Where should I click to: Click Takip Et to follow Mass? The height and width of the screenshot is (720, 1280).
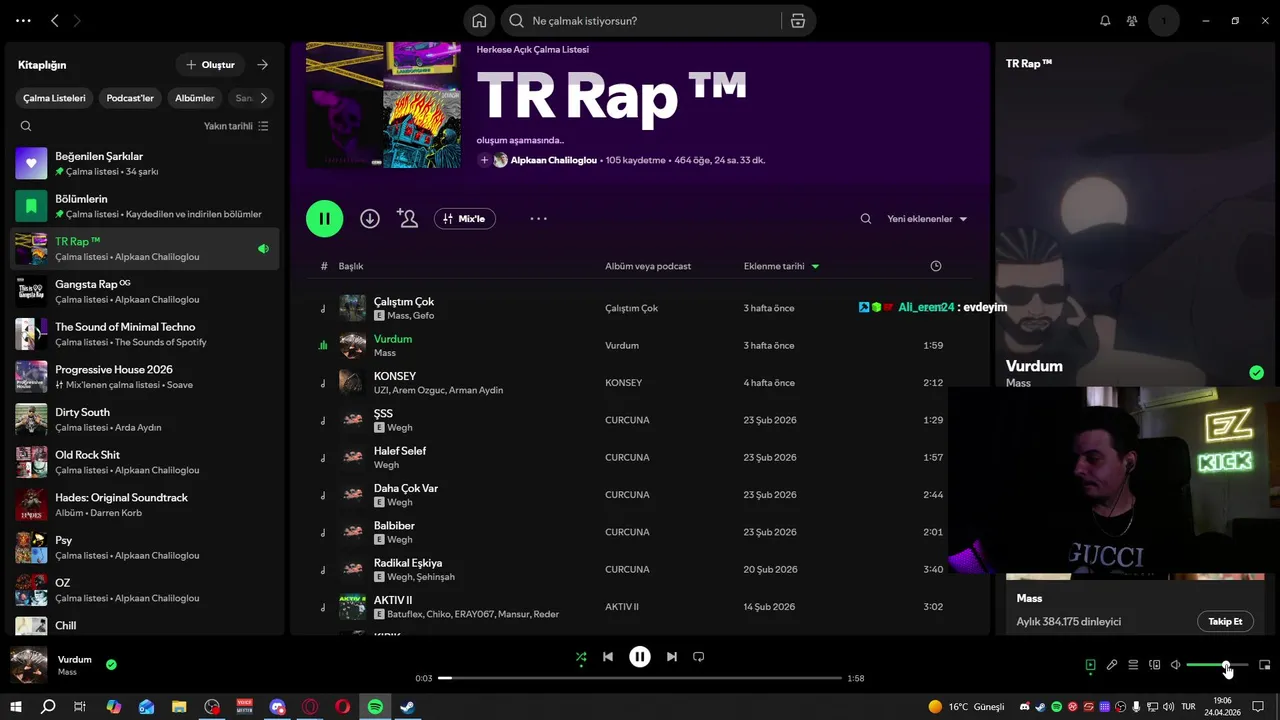tap(1225, 621)
